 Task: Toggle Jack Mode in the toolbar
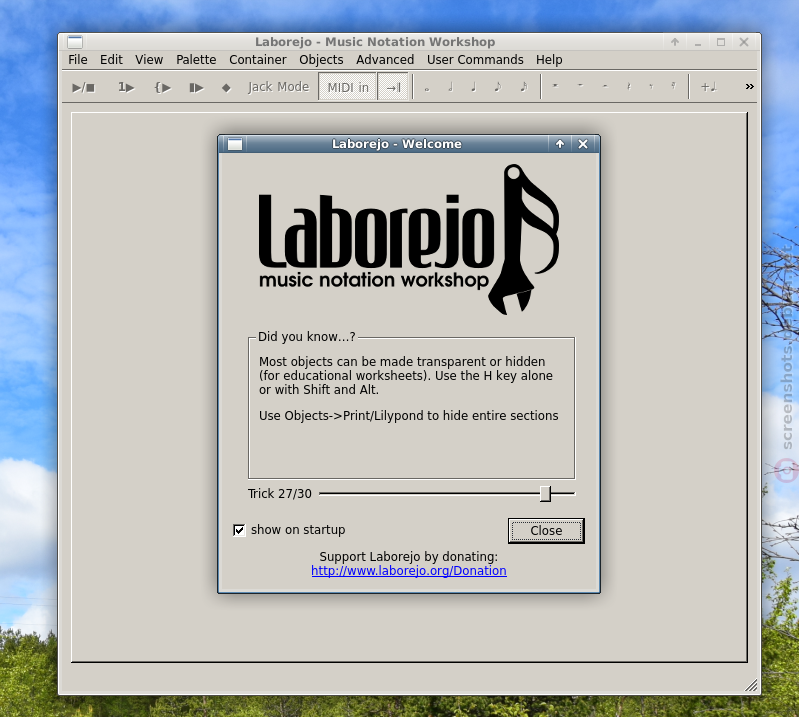[278, 87]
